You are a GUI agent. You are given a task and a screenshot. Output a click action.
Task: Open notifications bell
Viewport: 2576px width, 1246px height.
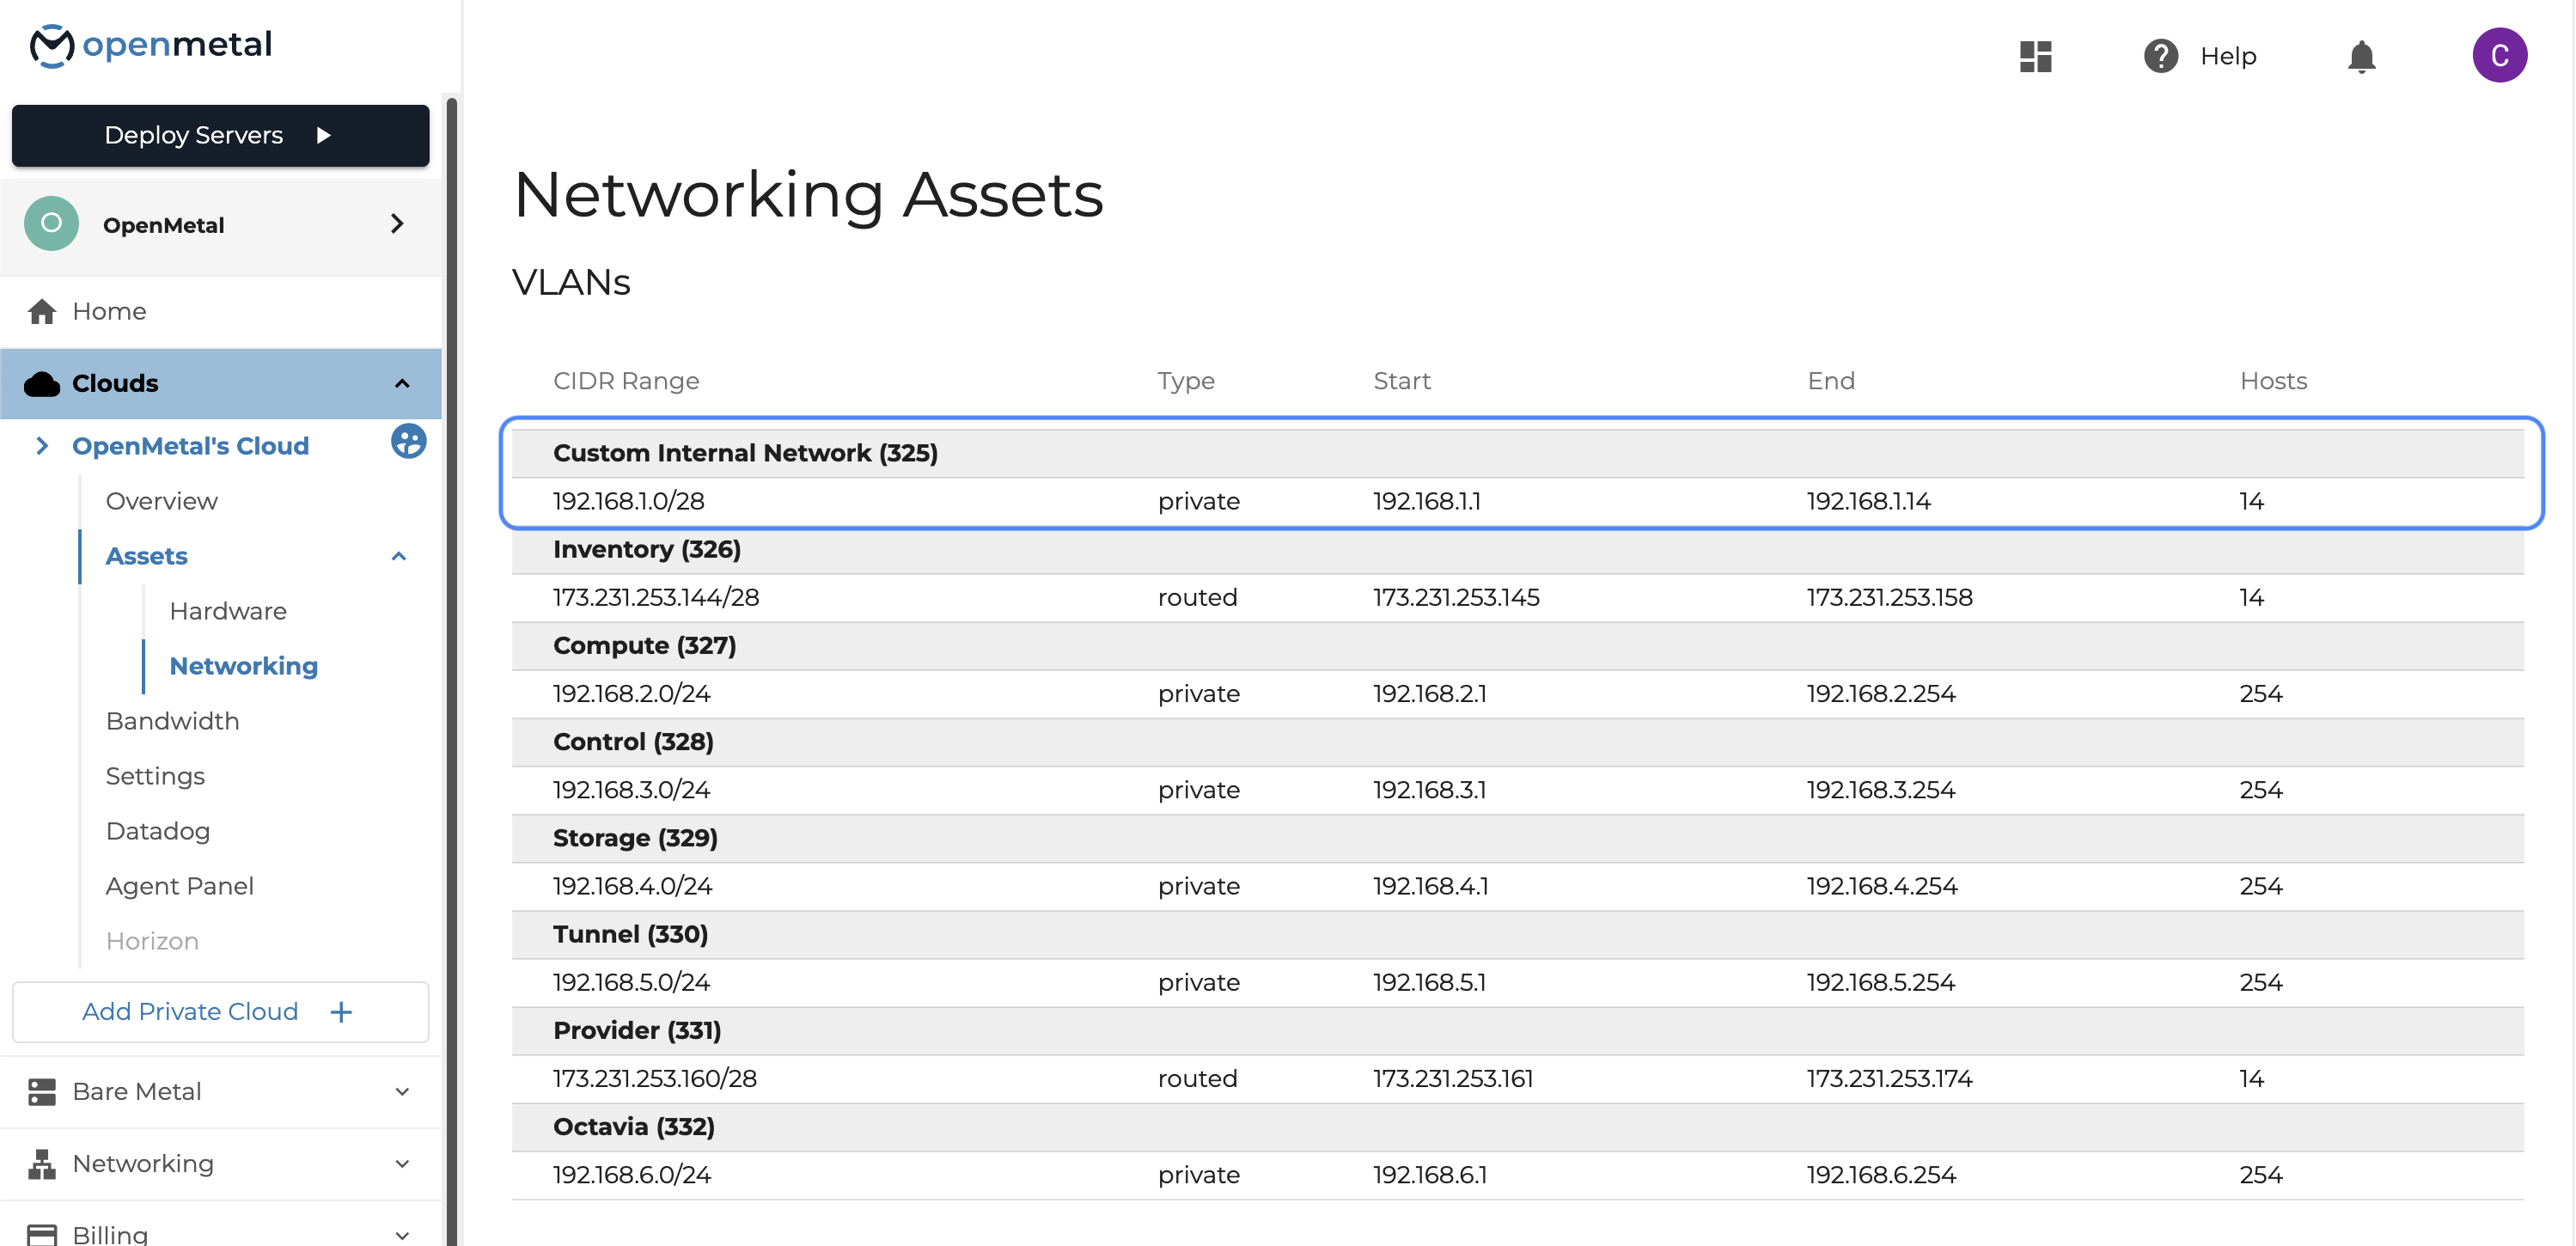pos(2361,56)
